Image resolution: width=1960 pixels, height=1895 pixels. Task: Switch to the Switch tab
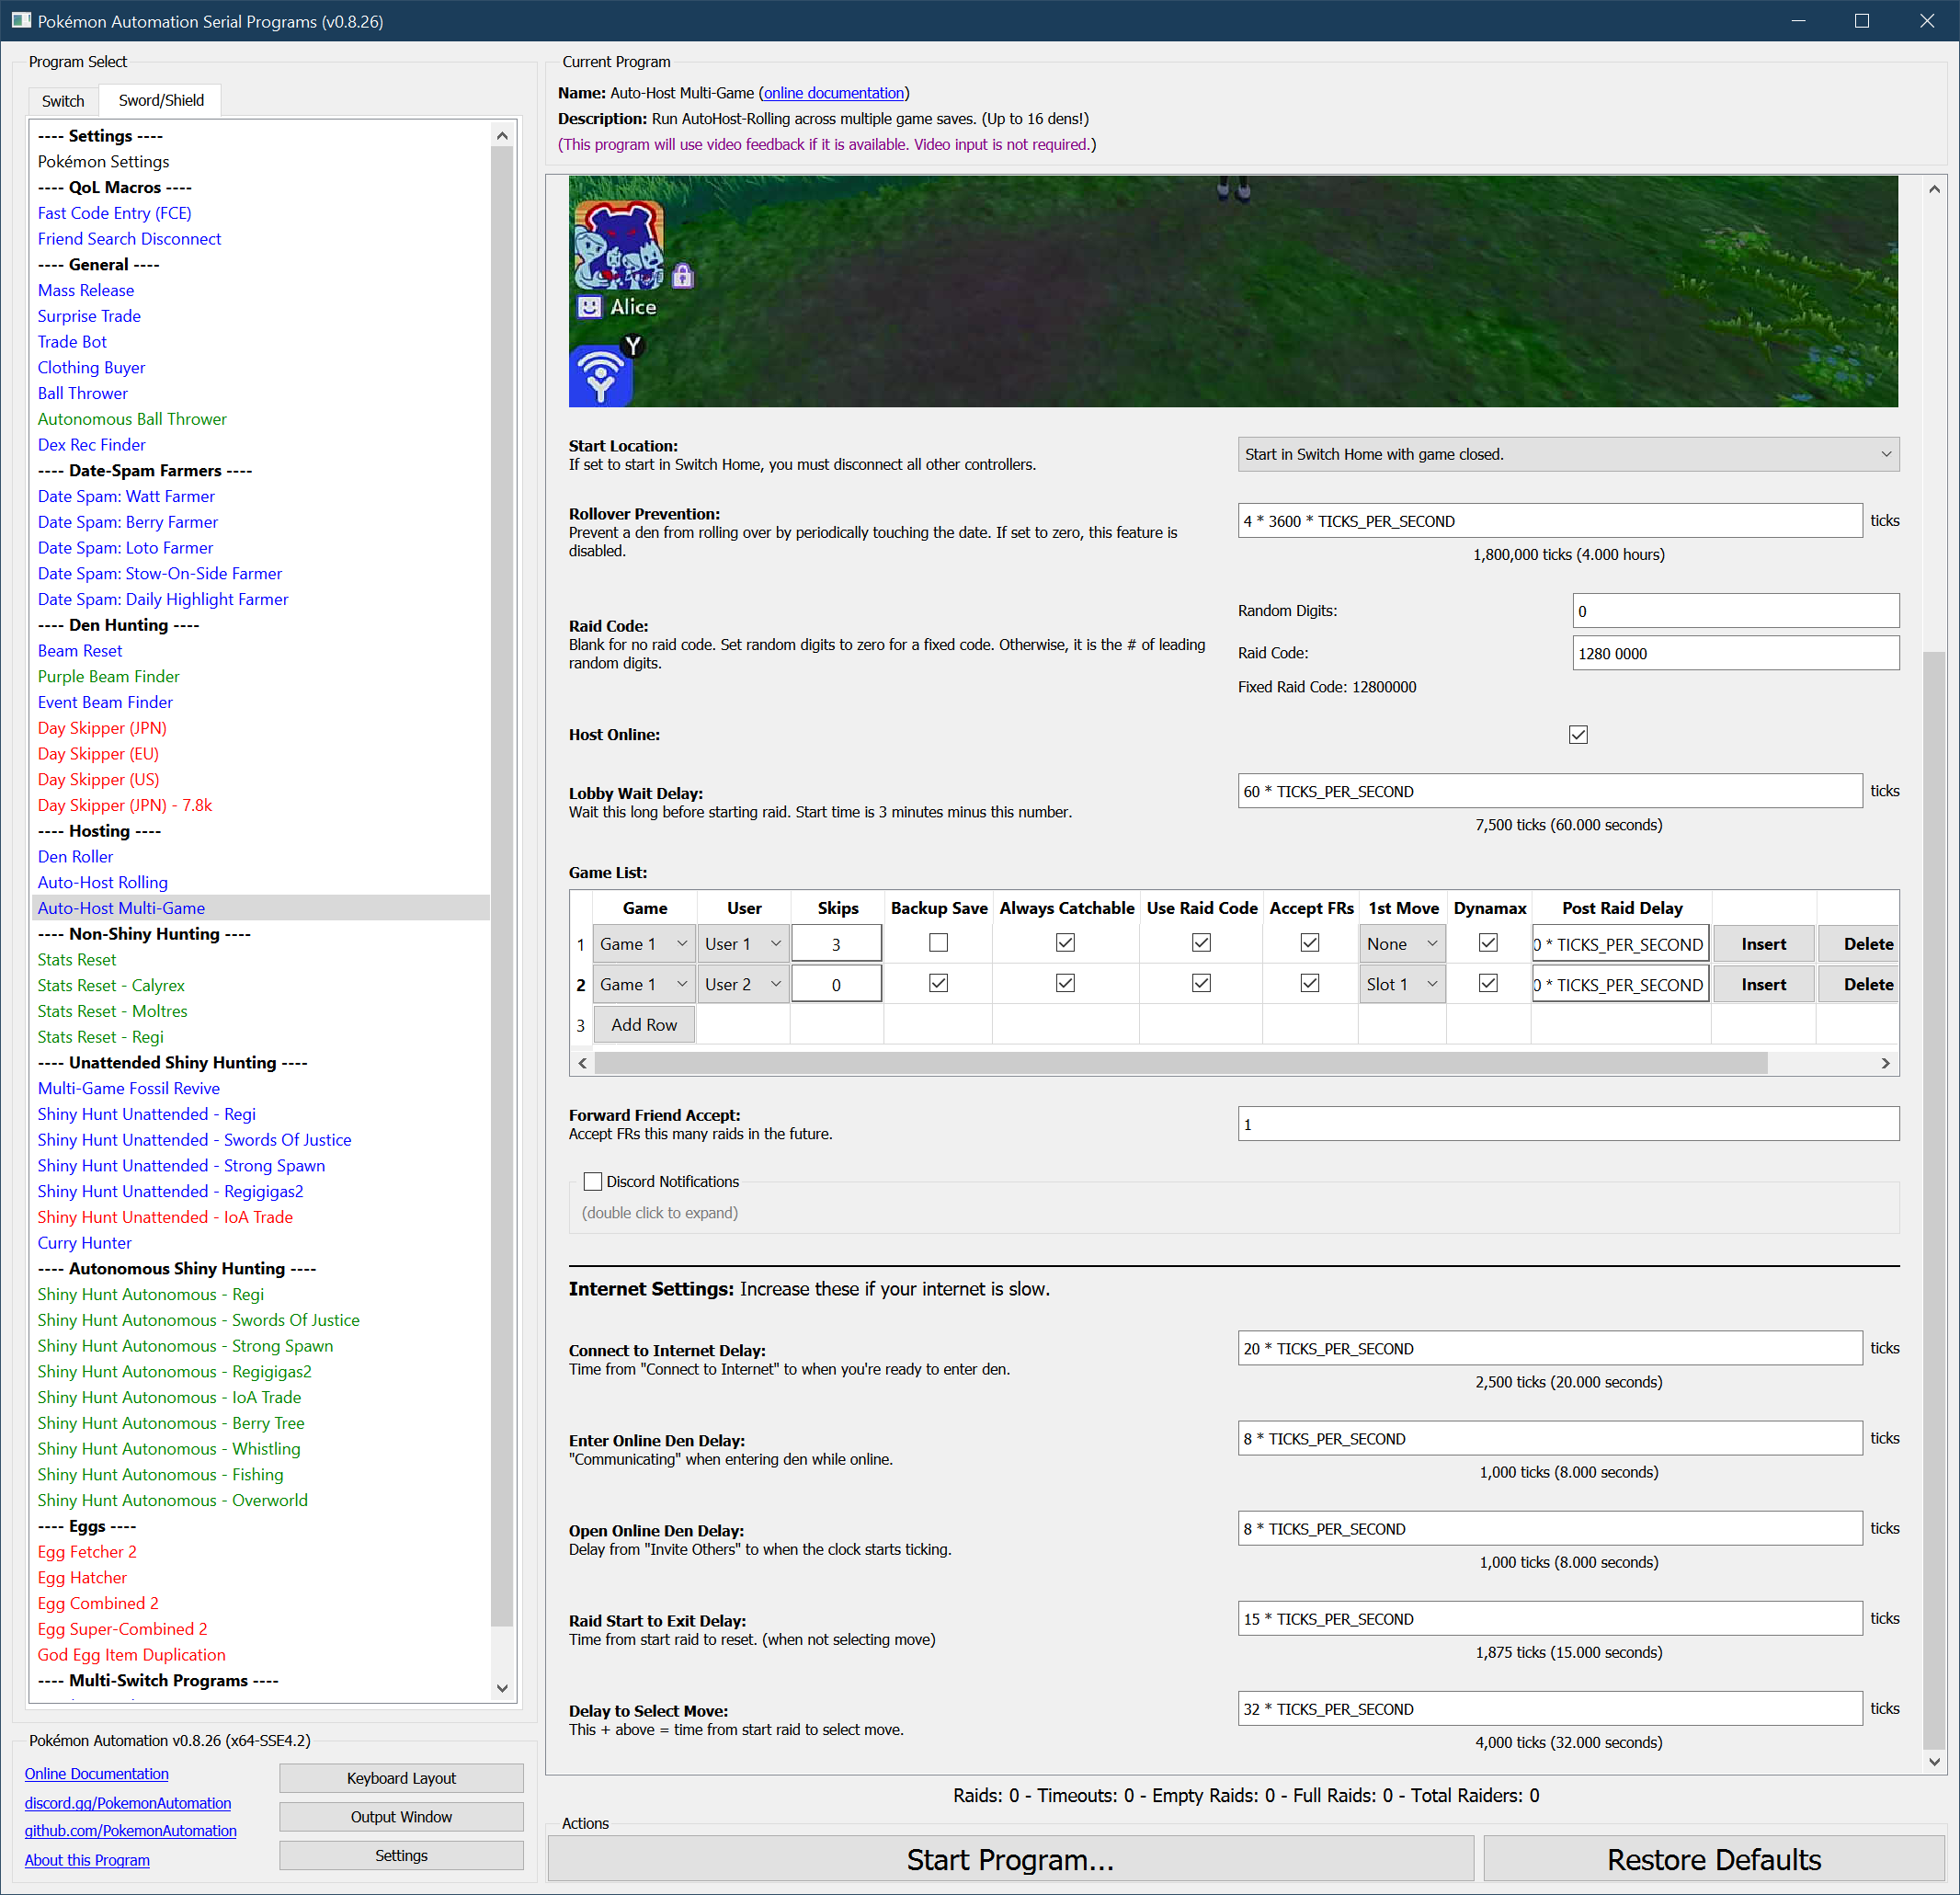click(x=63, y=101)
